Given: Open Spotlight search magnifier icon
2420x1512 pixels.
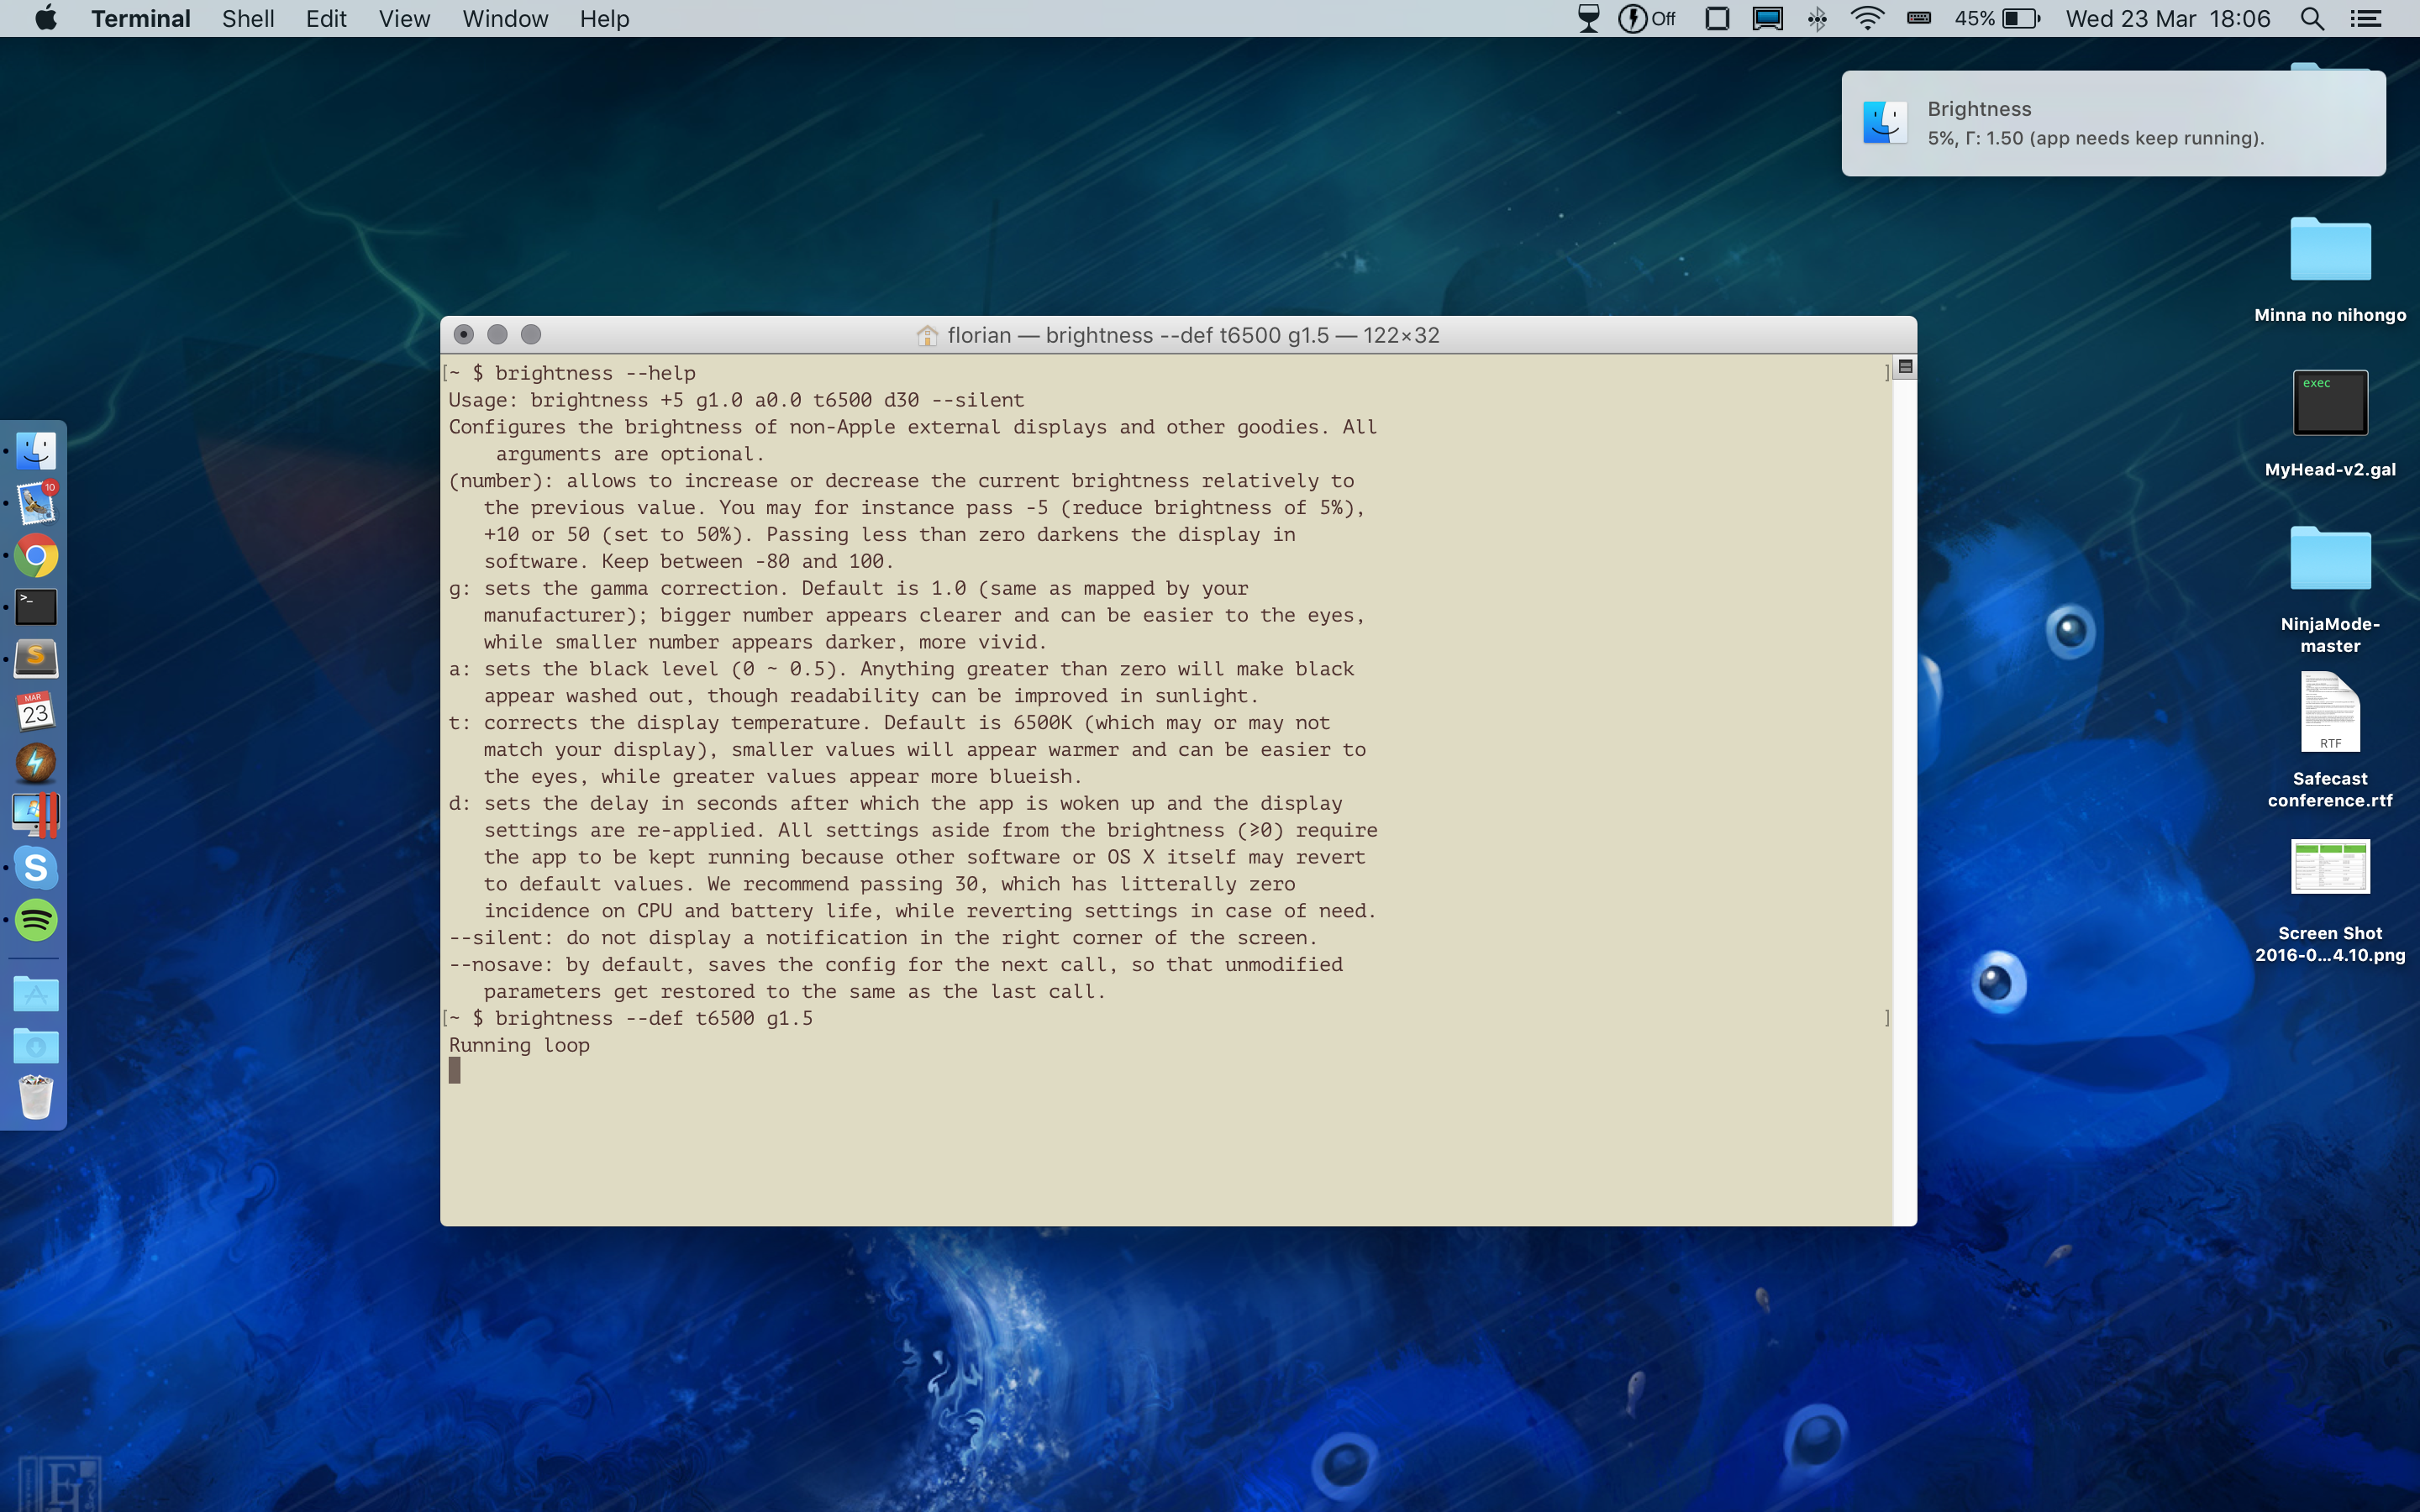Looking at the screenshot, I should 2311,19.
